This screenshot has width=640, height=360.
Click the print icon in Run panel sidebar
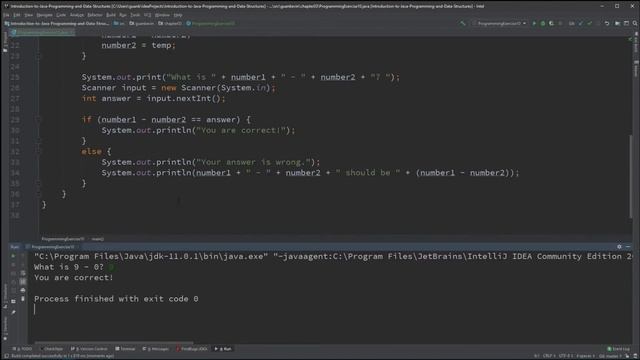point(22,290)
